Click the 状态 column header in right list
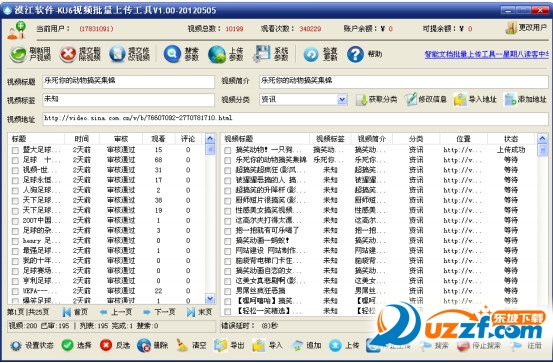The image size is (553, 363). (511, 139)
